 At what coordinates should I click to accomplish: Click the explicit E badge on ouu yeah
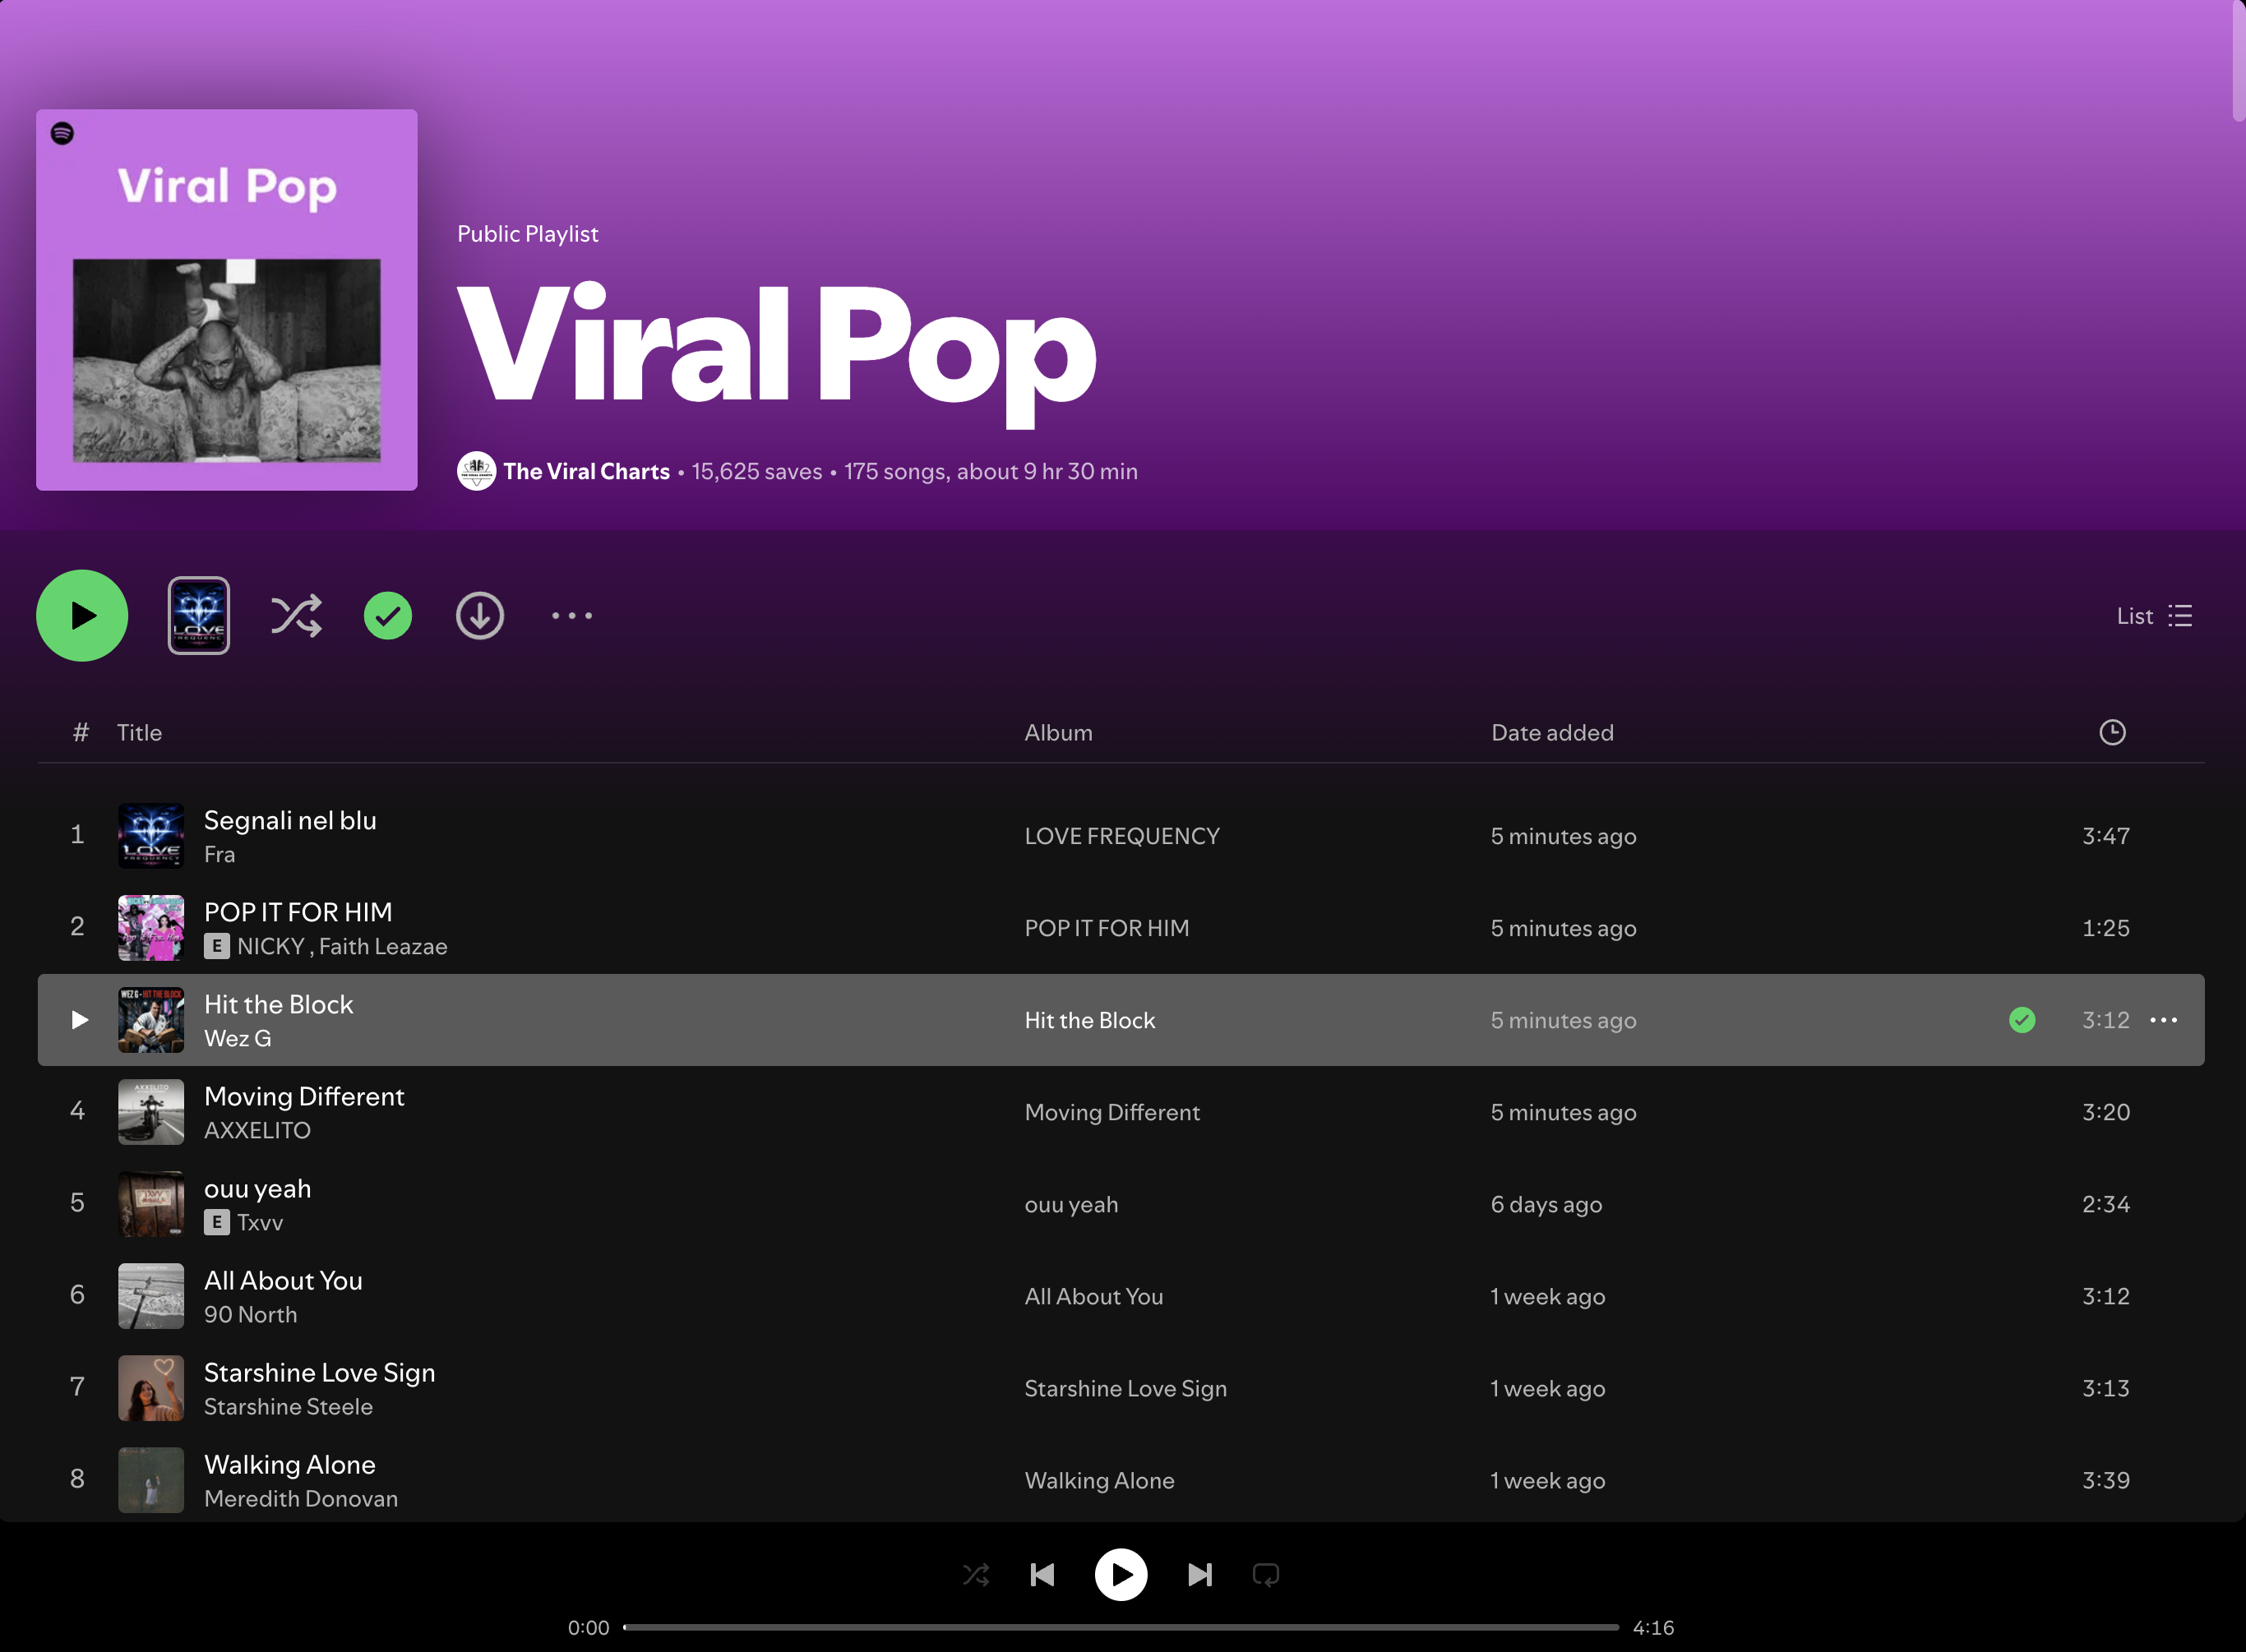(x=217, y=1222)
